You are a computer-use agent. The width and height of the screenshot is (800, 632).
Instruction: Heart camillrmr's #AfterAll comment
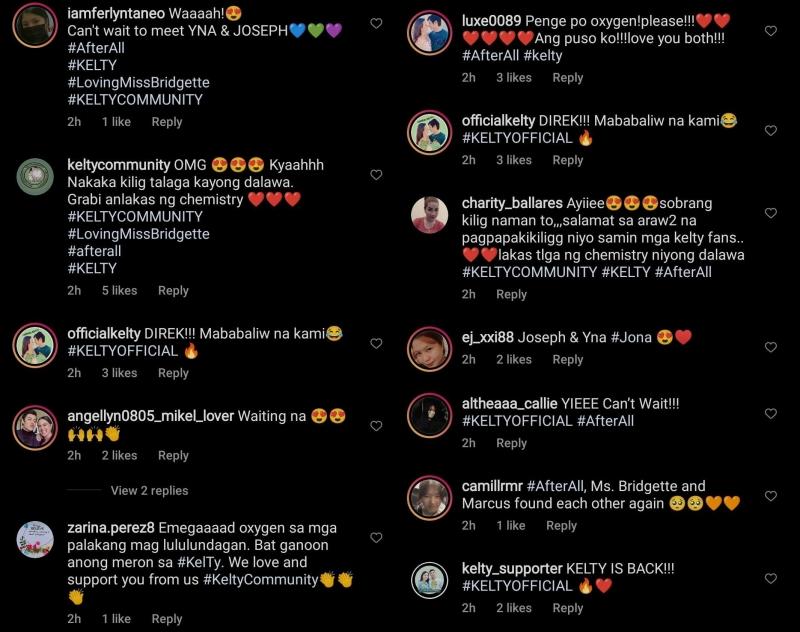[771, 496]
